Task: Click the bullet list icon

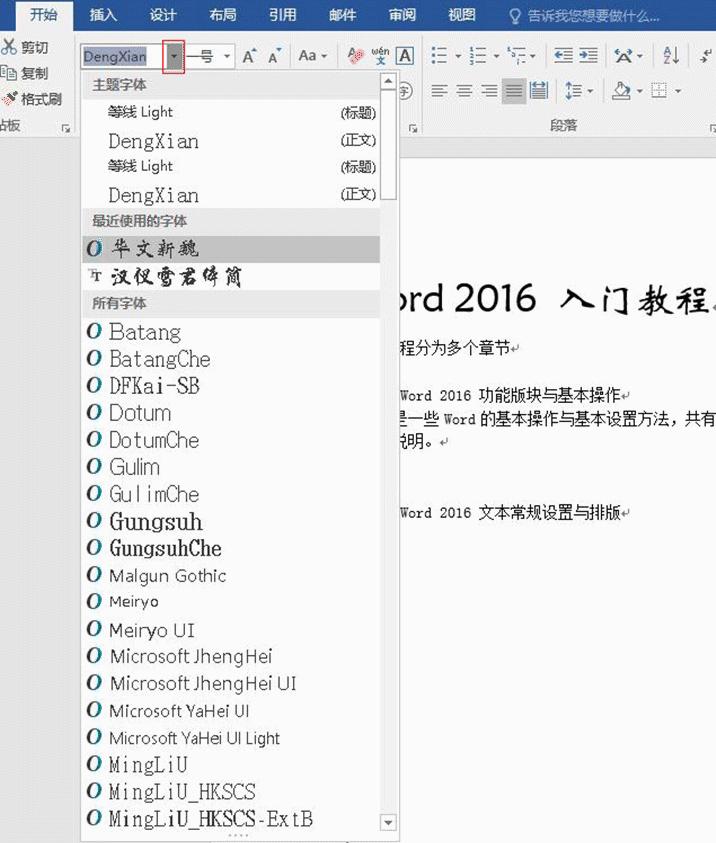Action: 439,55
